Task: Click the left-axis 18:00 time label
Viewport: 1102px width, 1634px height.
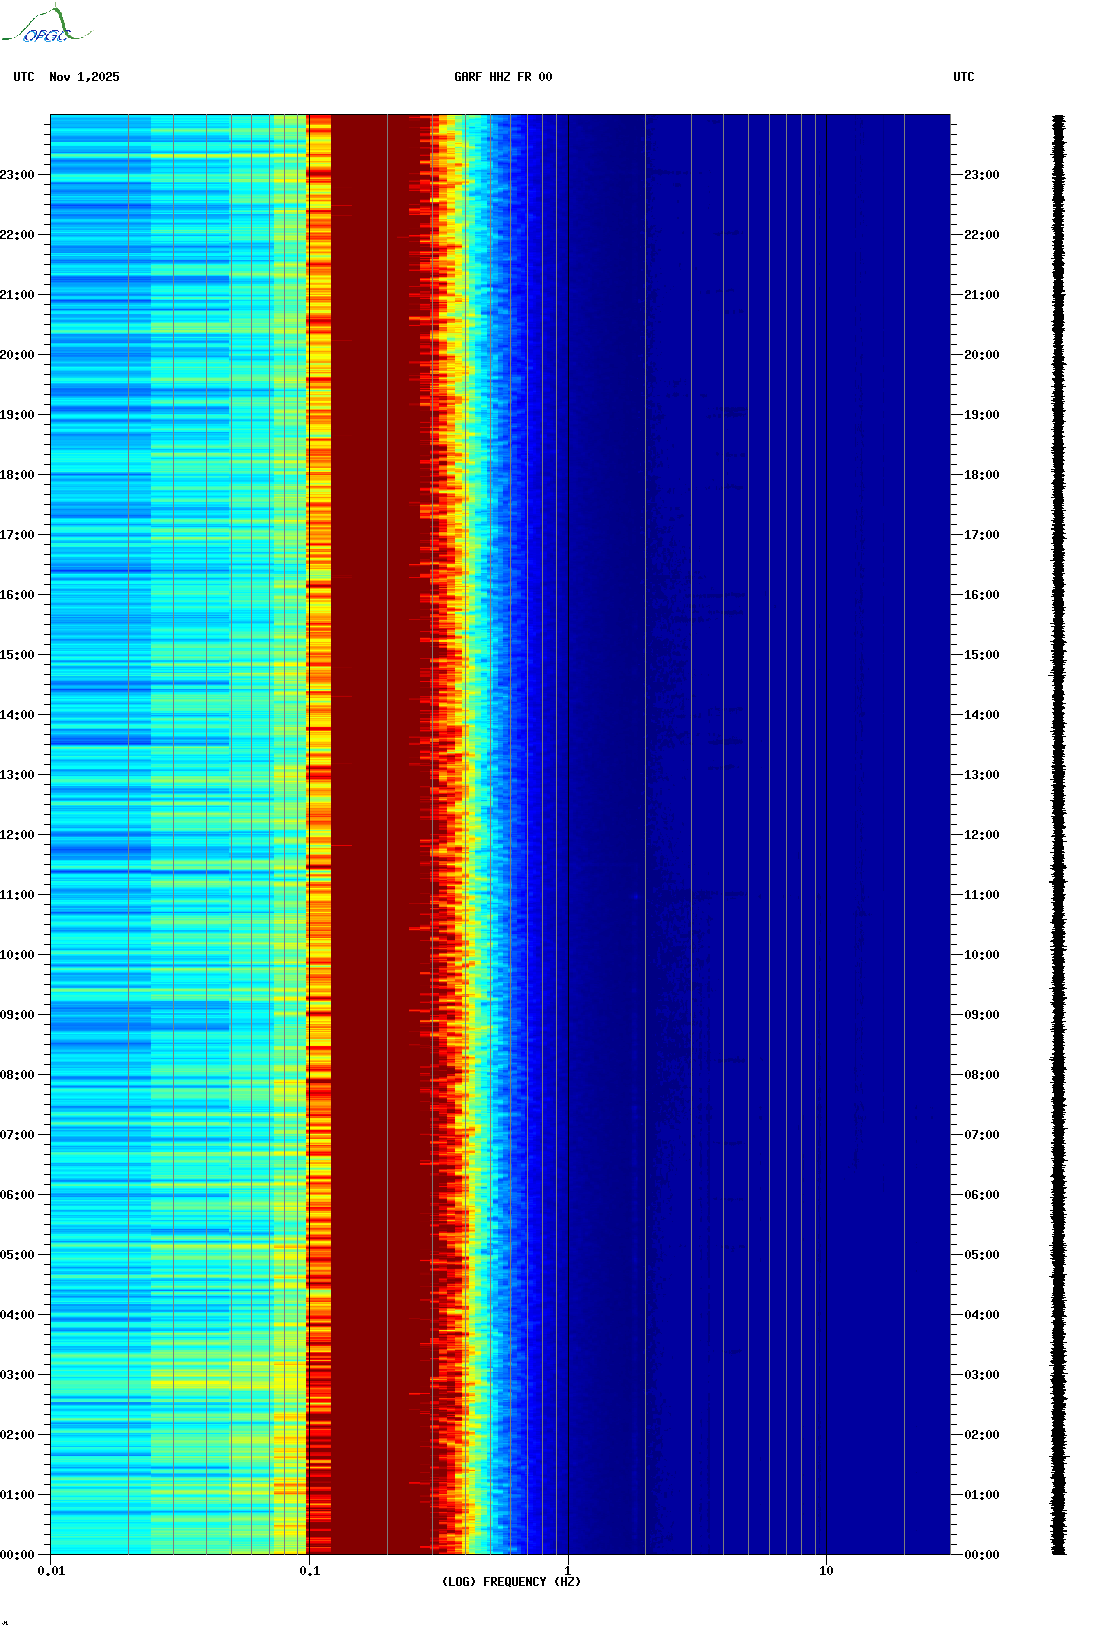Action: pyautogui.click(x=17, y=475)
